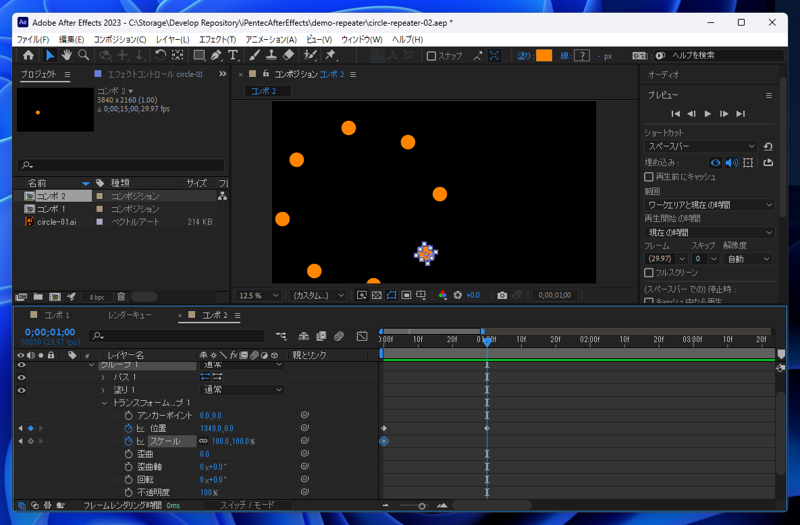Click the orange 塗り fill color swatch

pyautogui.click(x=544, y=56)
